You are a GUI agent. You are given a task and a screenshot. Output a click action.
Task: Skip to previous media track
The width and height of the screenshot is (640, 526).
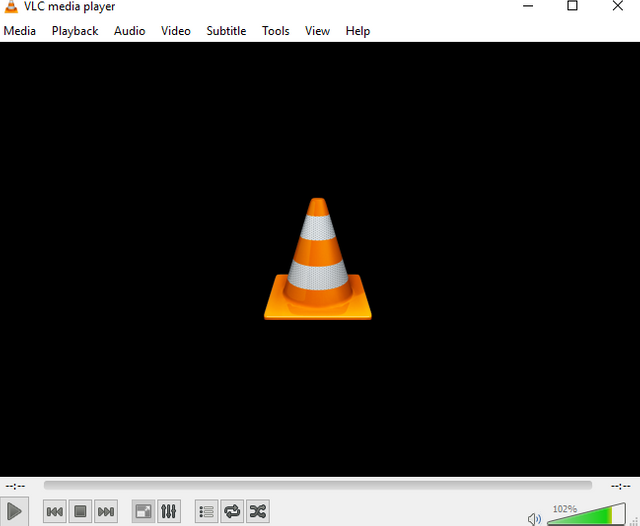tap(55, 511)
